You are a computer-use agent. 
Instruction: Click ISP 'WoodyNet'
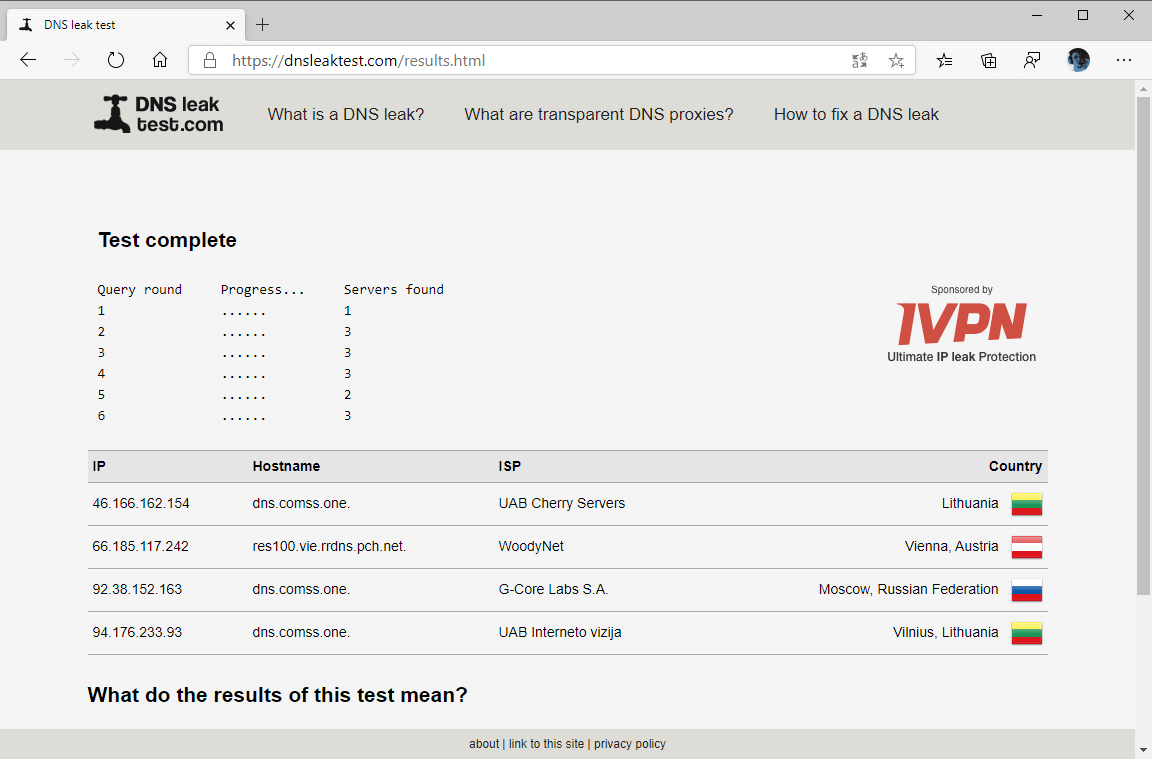click(531, 546)
